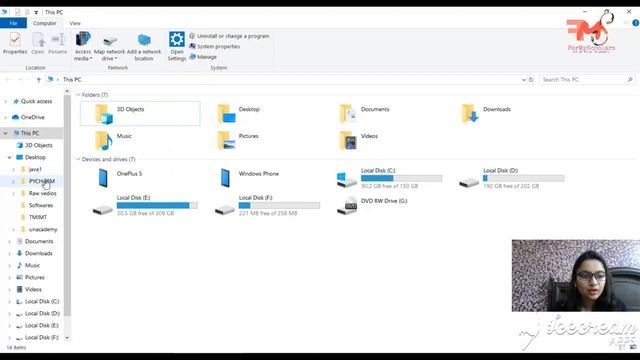
Task: Open address bar history dropdown
Action: pyautogui.click(x=524, y=80)
